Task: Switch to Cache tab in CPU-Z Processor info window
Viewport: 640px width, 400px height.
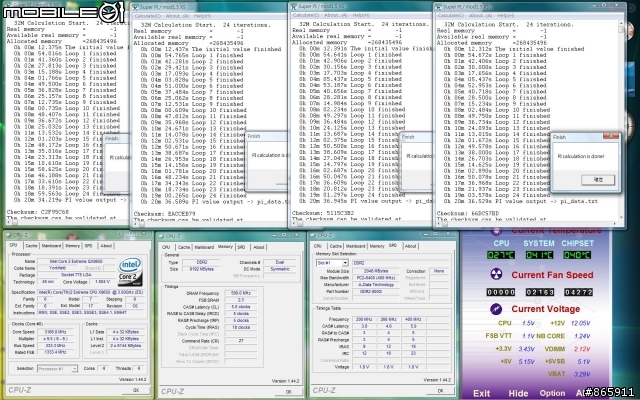Action: pos(31,246)
